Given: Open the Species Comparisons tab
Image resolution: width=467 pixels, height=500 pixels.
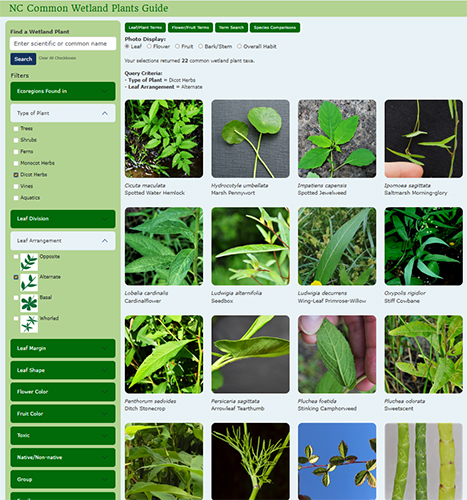Looking at the screenshot, I should coord(275,28).
